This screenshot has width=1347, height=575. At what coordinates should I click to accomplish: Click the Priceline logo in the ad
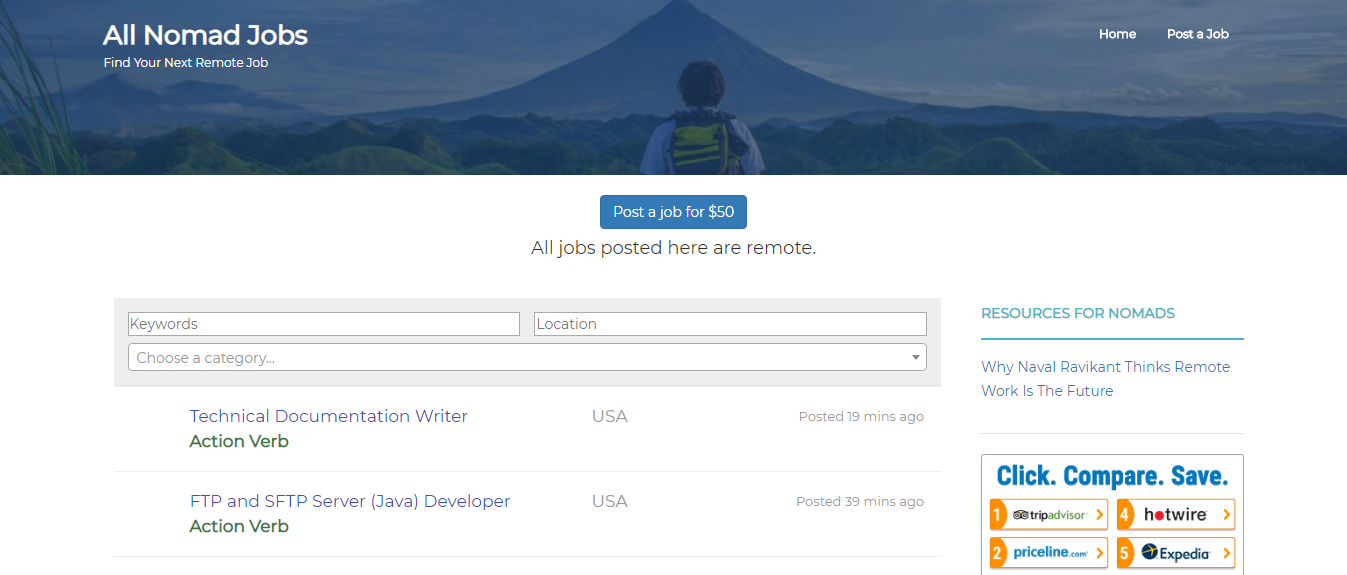pyautogui.click(x=1049, y=552)
